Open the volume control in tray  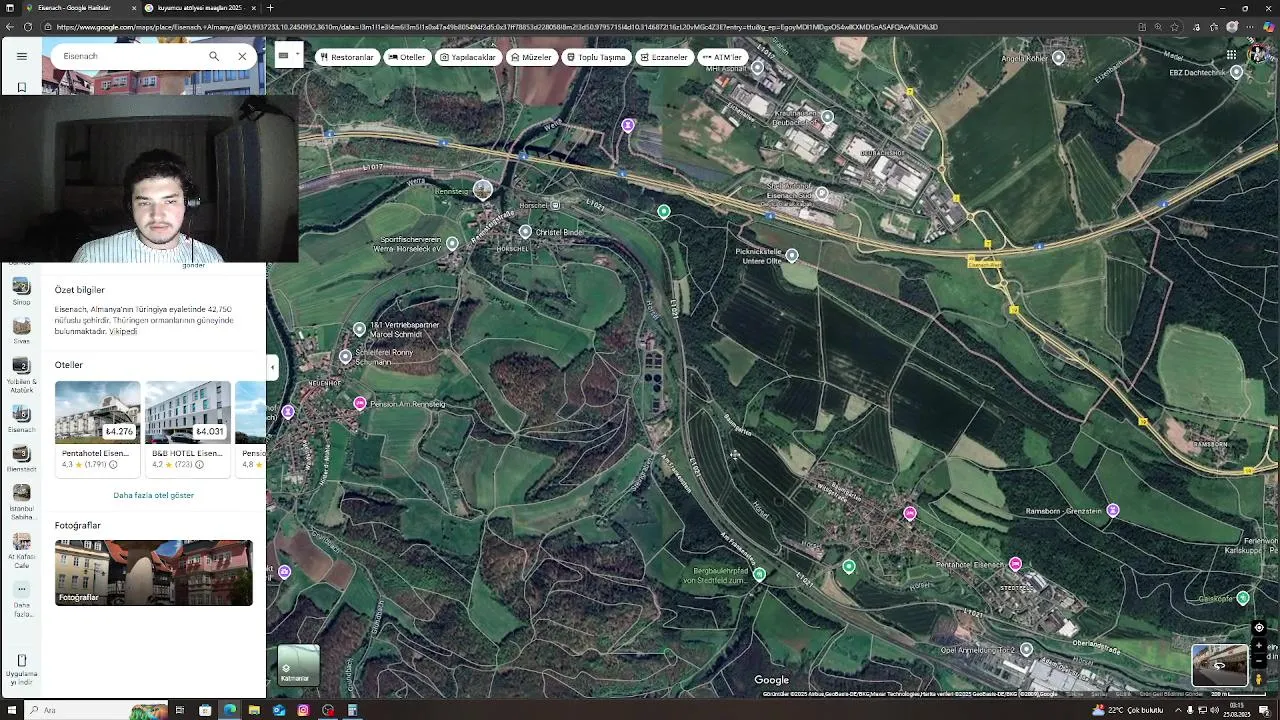[x=1214, y=710]
